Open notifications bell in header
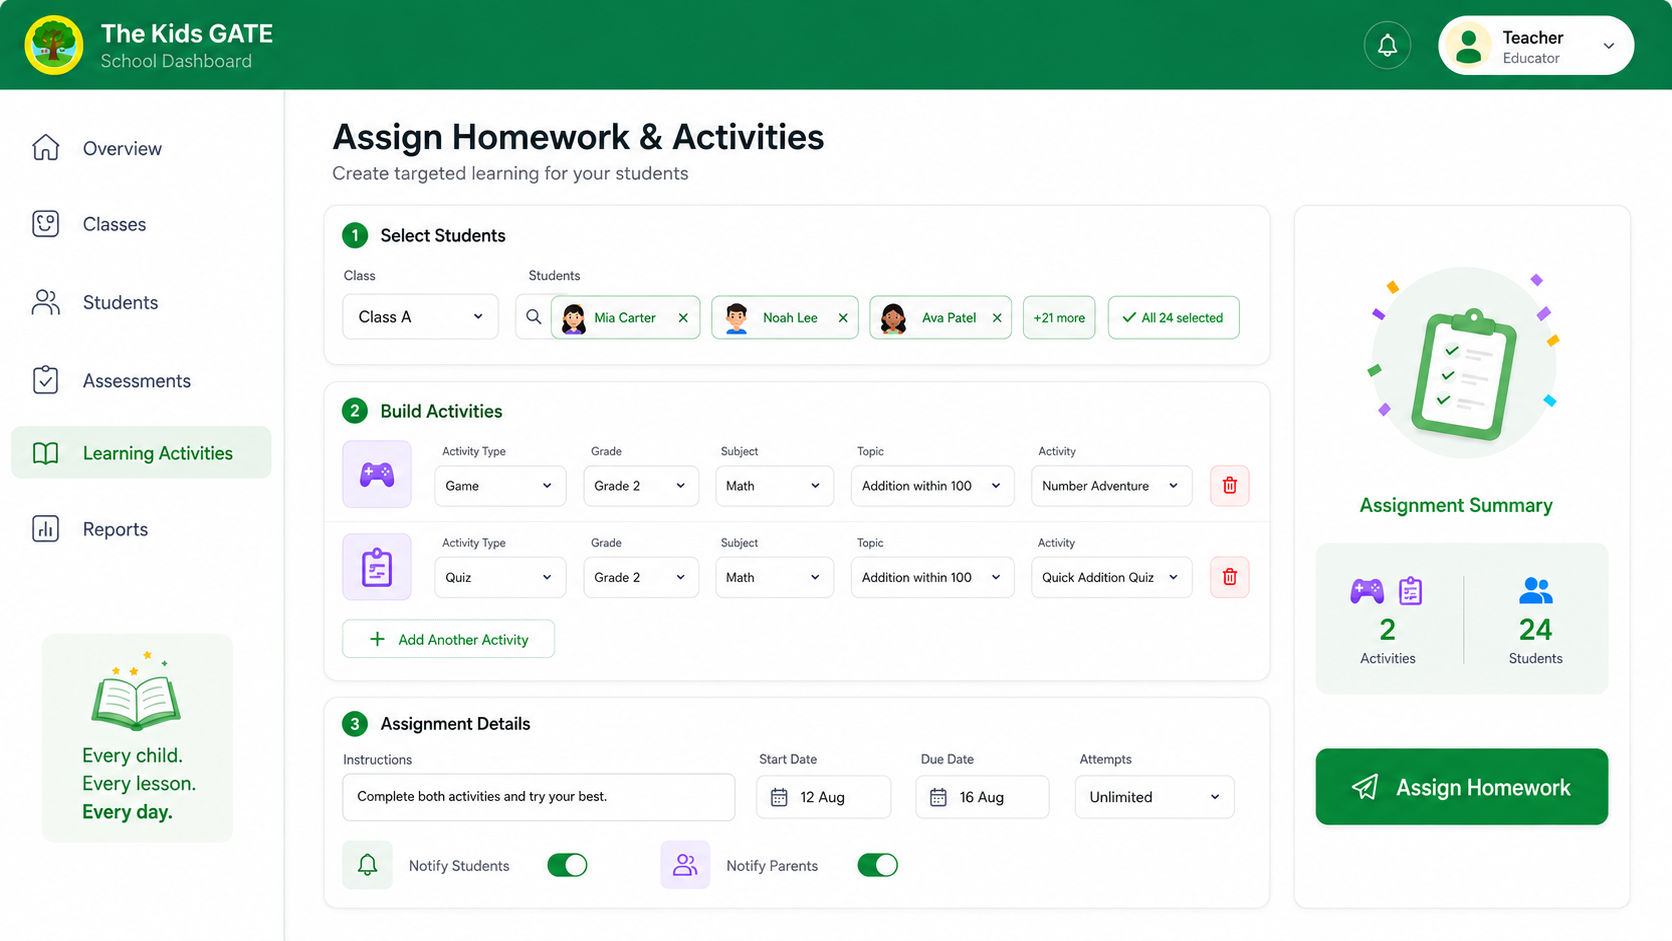The image size is (1672, 941). (x=1387, y=45)
